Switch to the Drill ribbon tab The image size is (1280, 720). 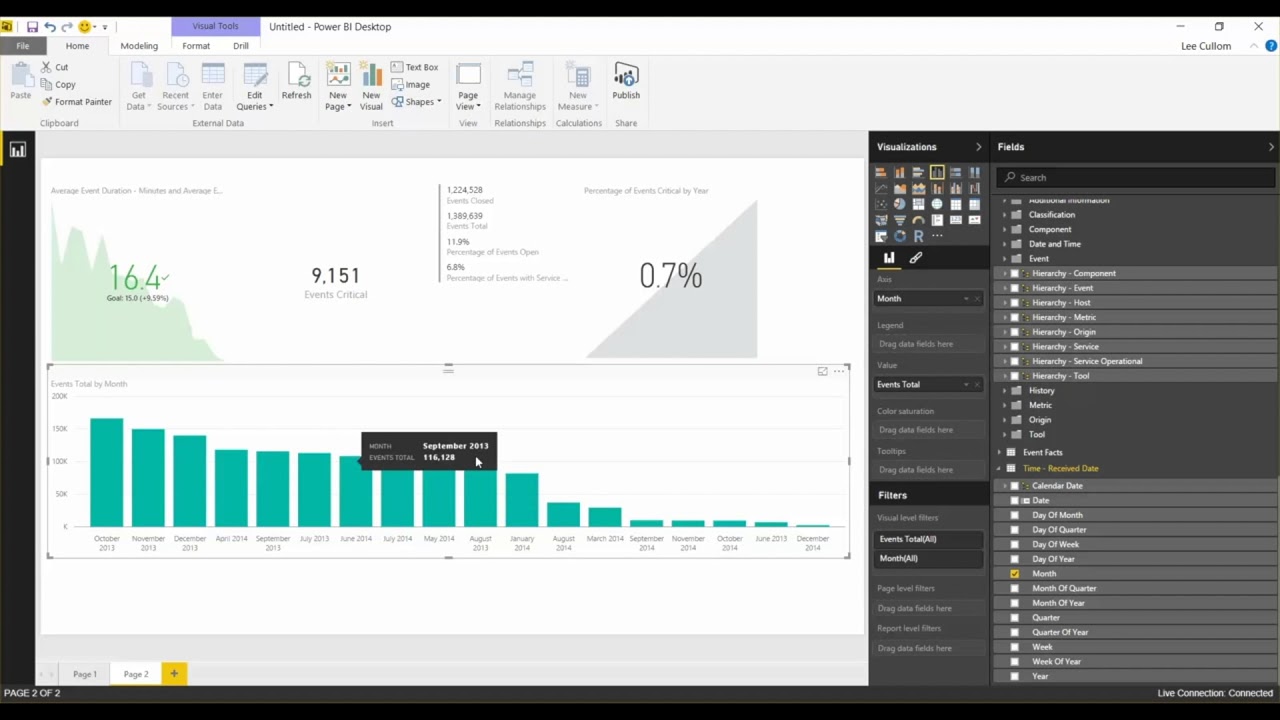[241, 46]
